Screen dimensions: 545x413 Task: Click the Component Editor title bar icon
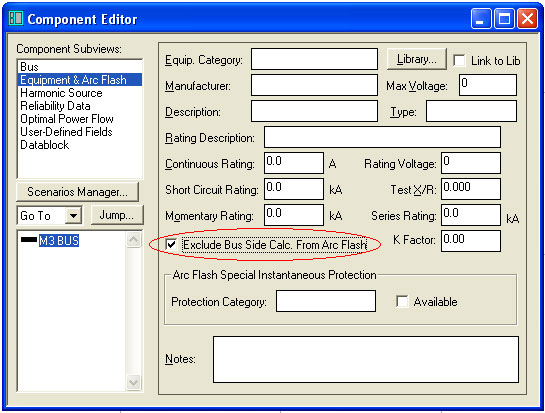pyautogui.click(x=16, y=18)
